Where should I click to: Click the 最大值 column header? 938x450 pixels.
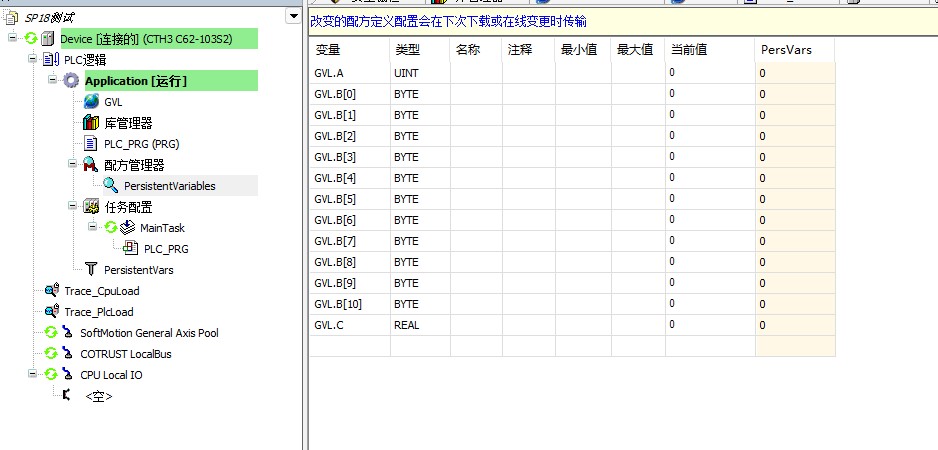(638, 50)
